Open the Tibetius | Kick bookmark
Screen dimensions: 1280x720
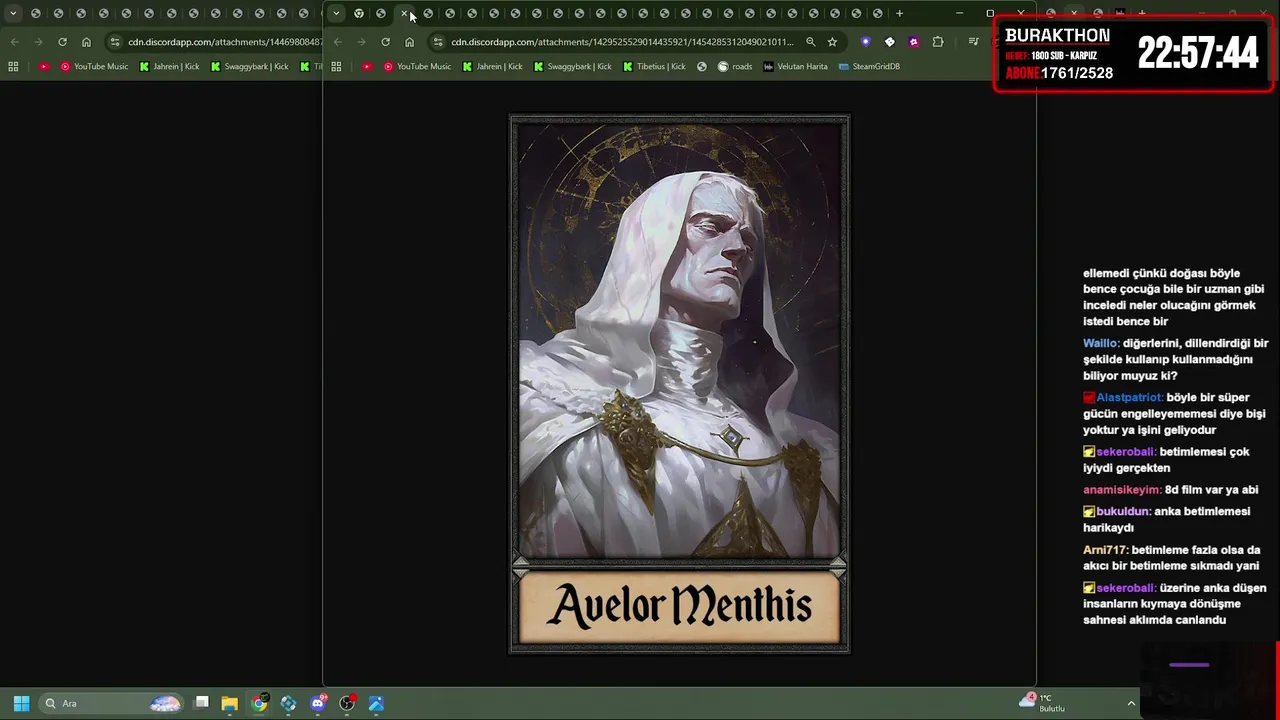point(654,66)
